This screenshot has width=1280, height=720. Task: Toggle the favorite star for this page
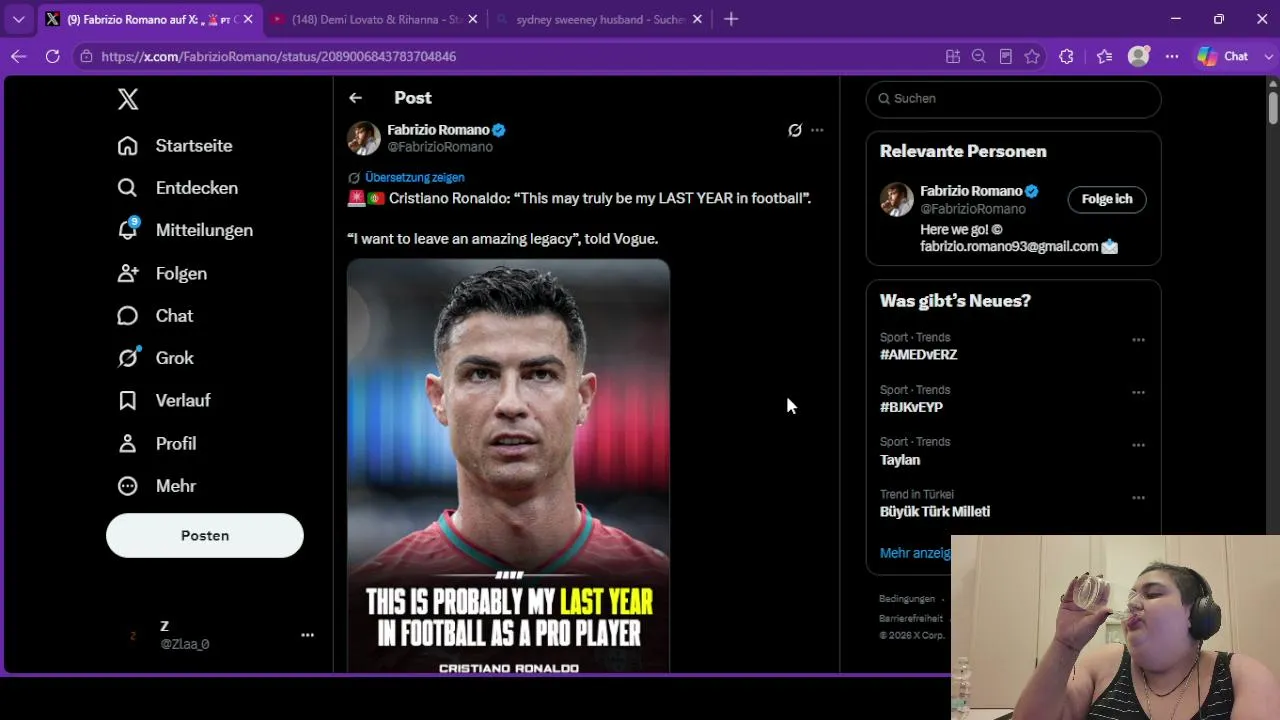coord(1032,57)
